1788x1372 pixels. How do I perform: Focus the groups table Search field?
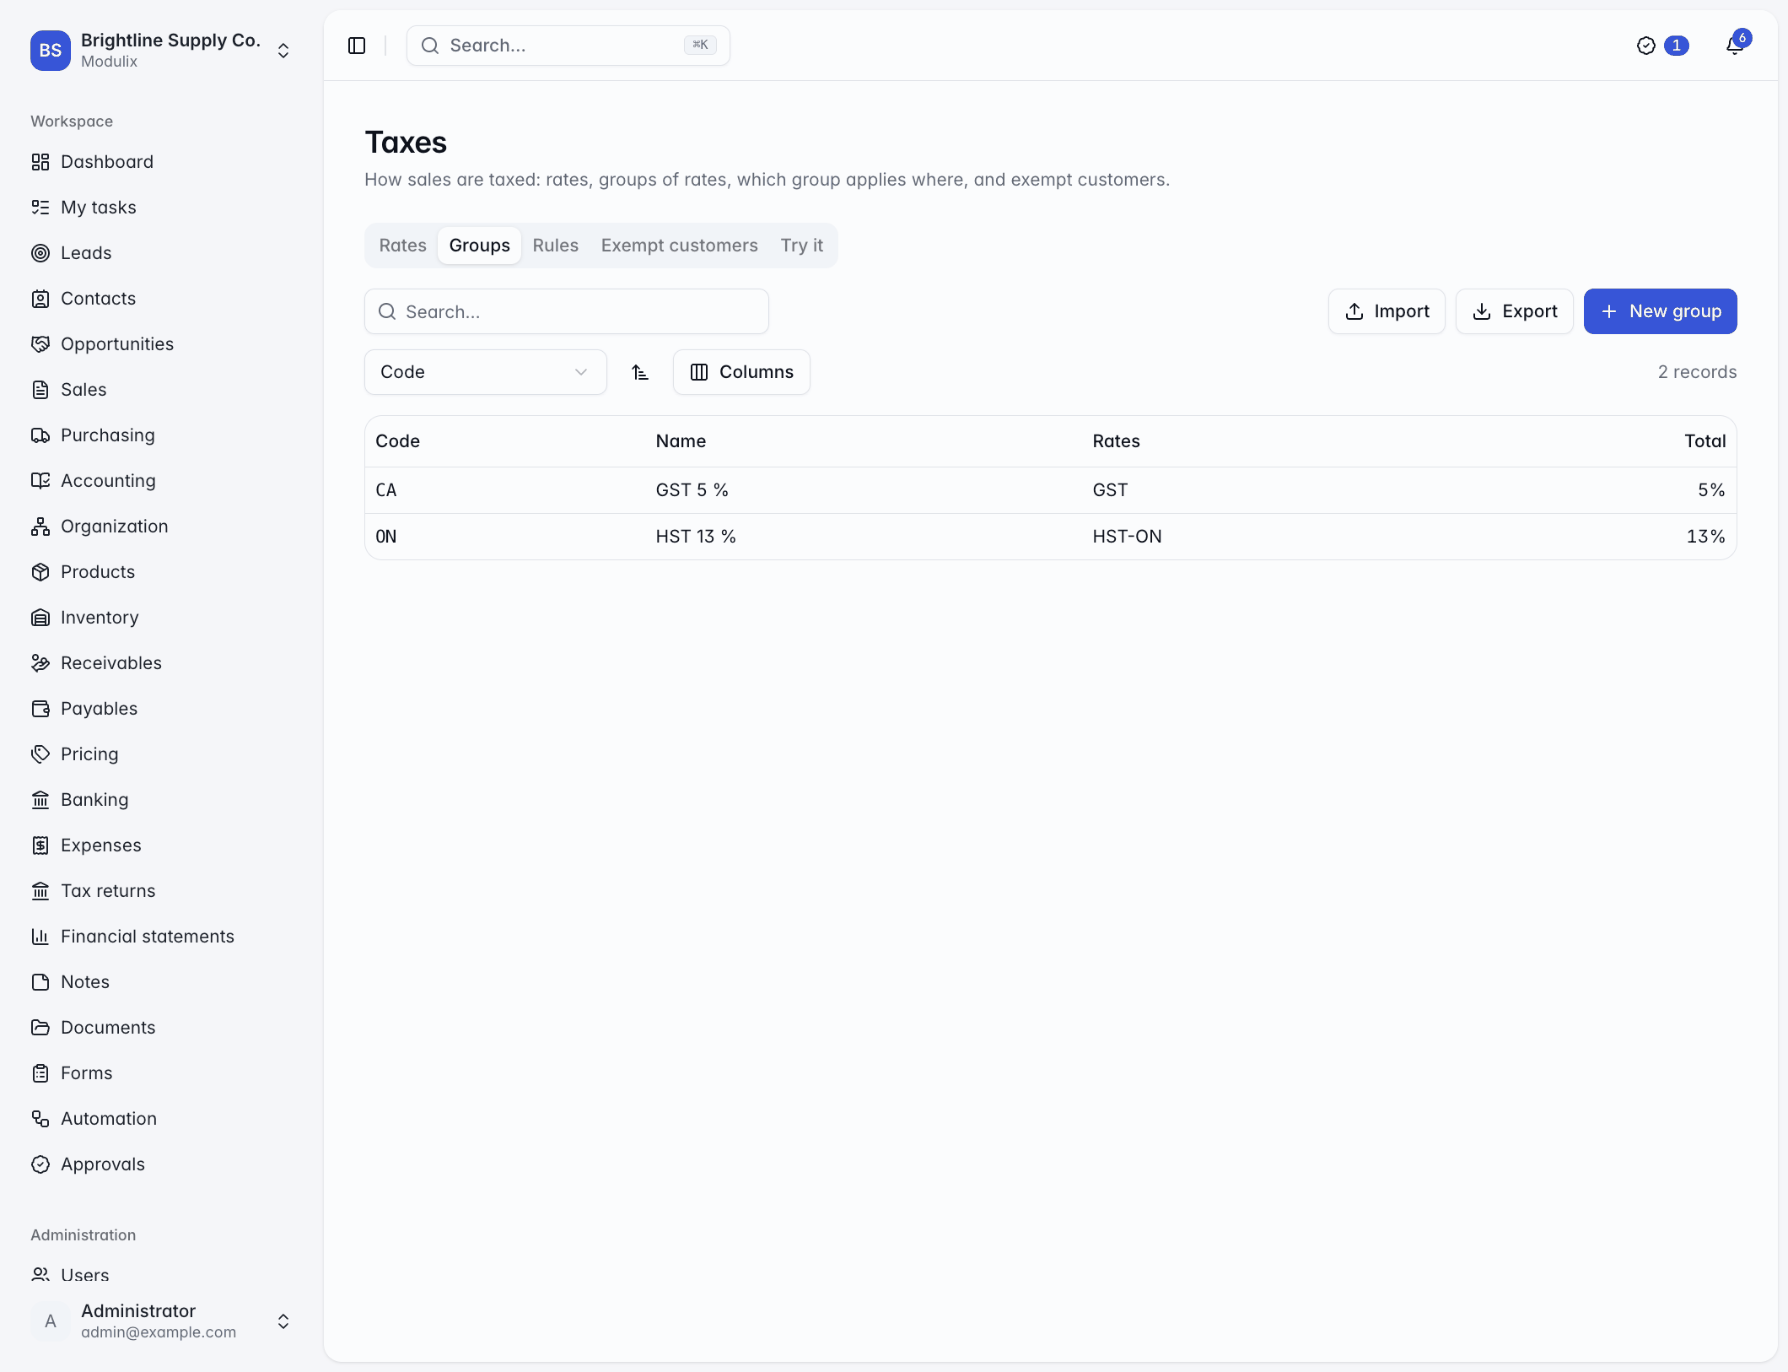pyautogui.click(x=566, y=311)
